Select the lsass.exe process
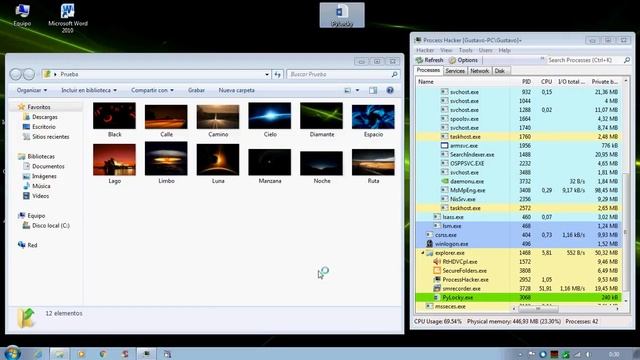This screenshot has height=360, width=640. pos(518,217)
